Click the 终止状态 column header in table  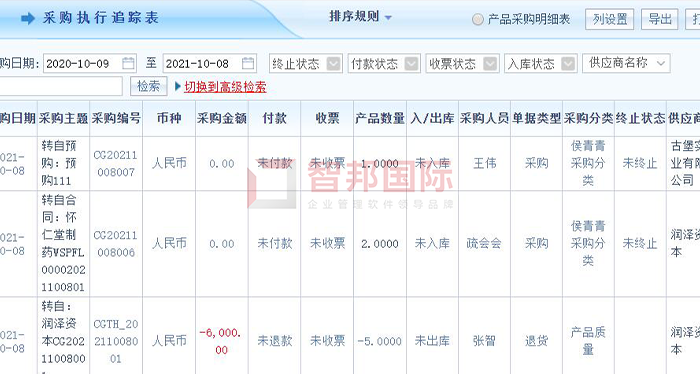640,118
